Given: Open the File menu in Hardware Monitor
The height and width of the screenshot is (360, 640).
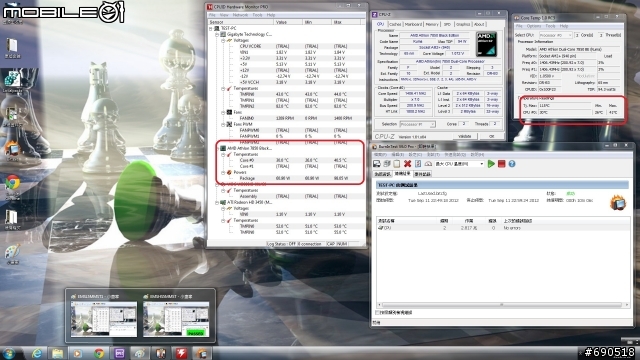Looking at the screenshot, I should [x=212, y=15].
